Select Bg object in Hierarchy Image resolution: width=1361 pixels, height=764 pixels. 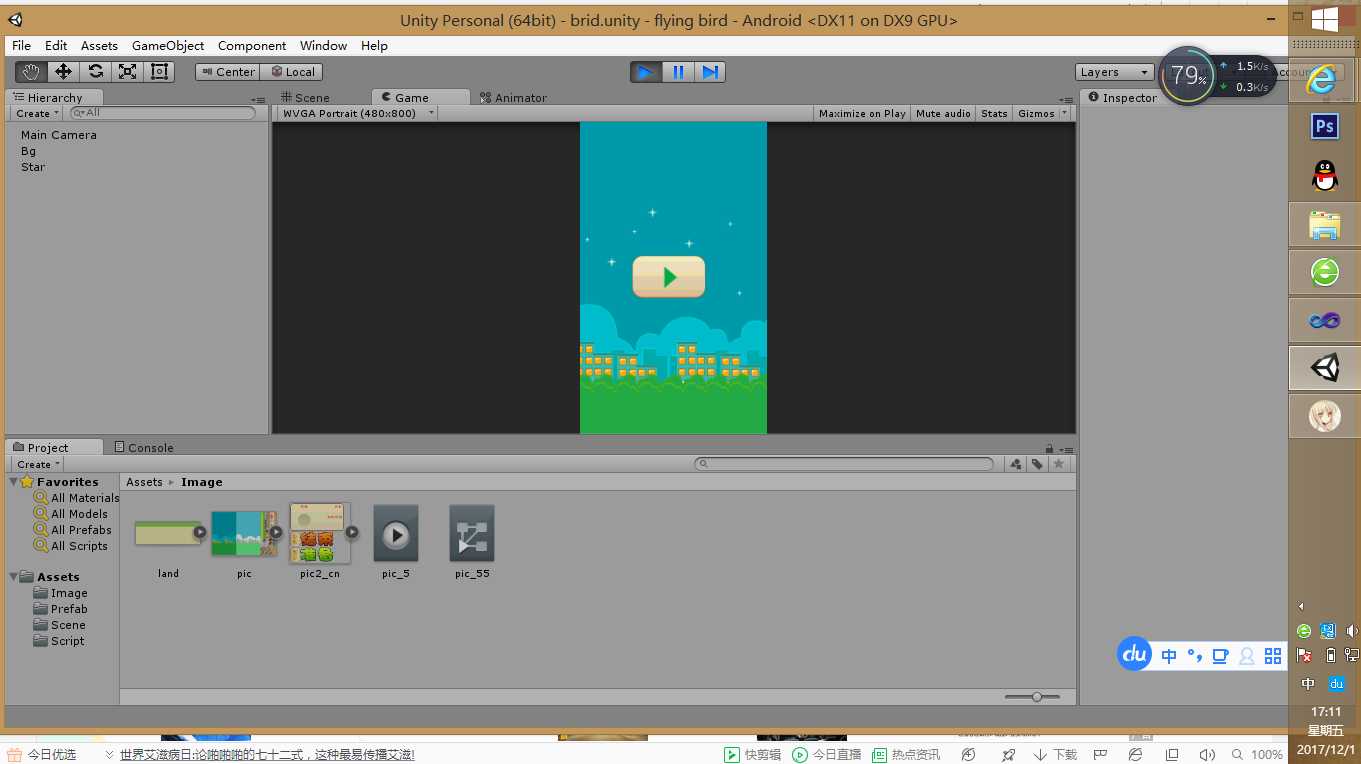pos(28,151)
